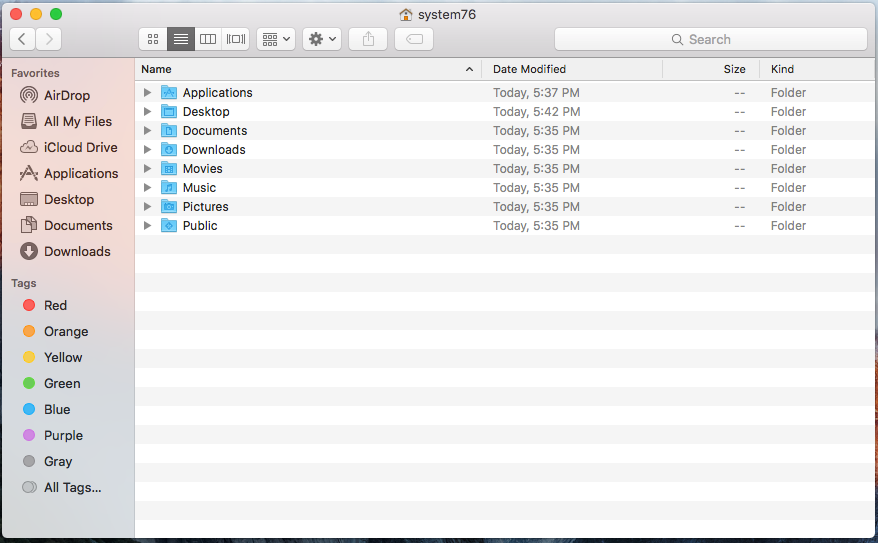Open the Action gear dropdown menu
This screenshot has height=543, width=878.
(322, 39)
